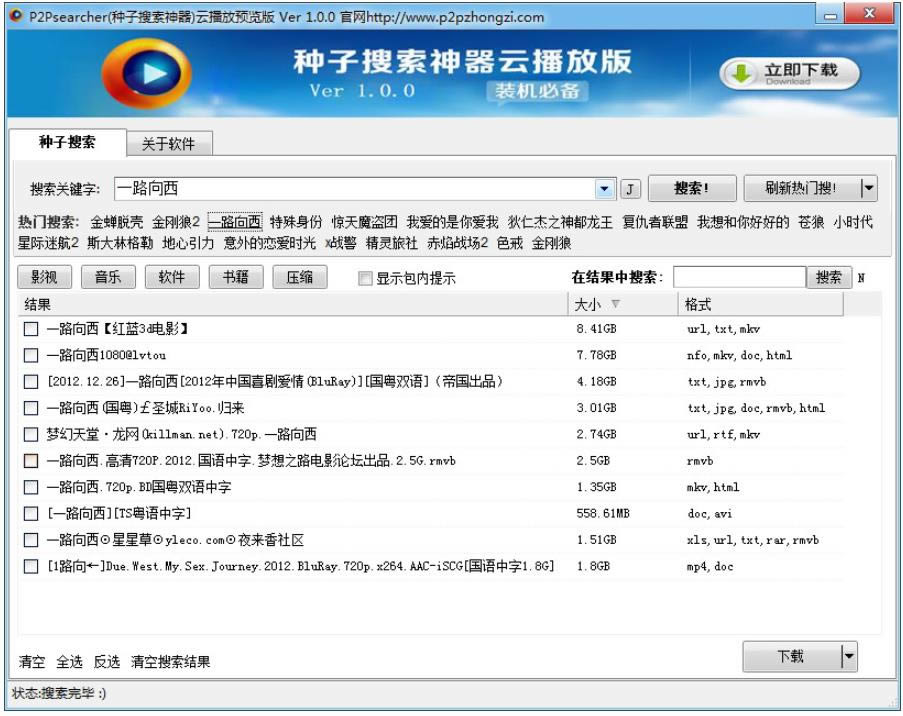
Task: Click 清空搜索结果 to clear results
Action: tap(170, 662)
